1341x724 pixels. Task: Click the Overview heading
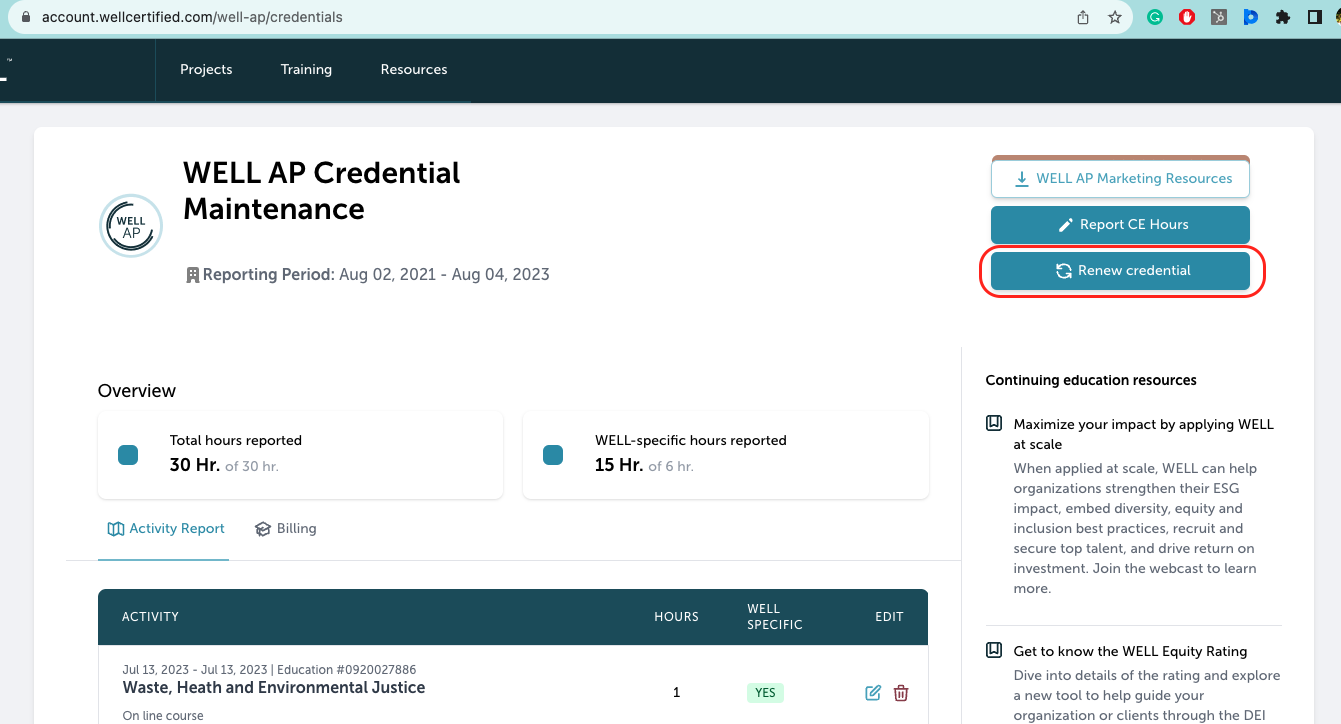tap(137, 390)
